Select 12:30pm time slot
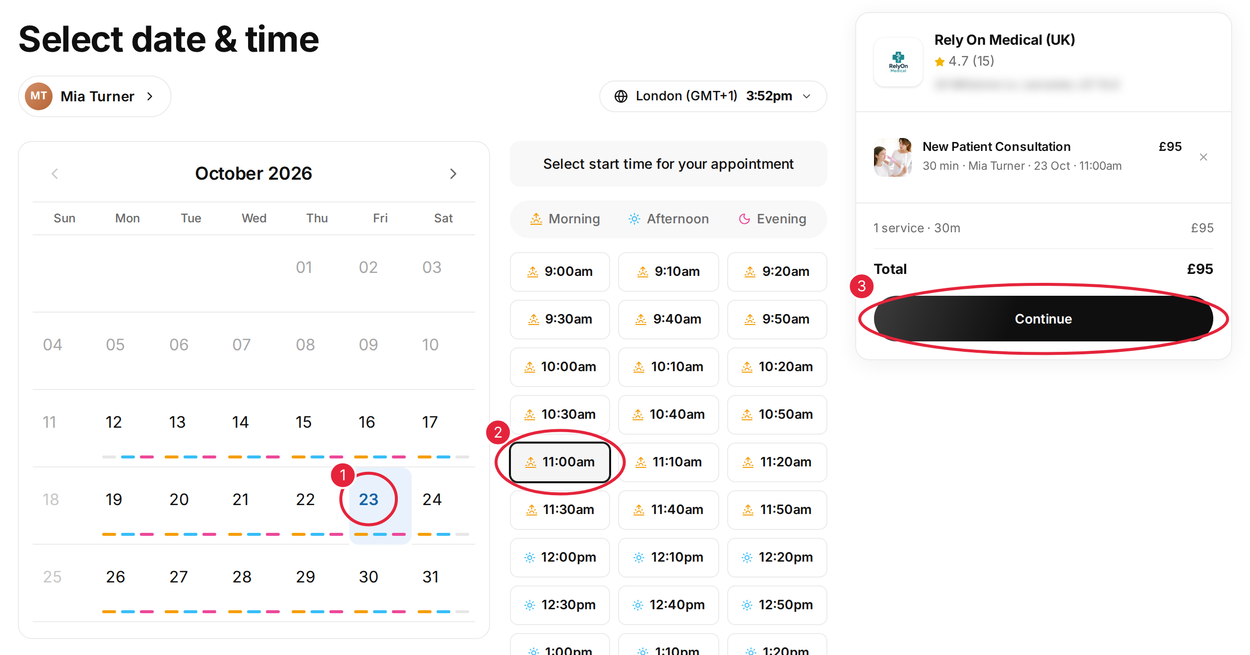Screen dimensions: 1250x655 click(x=560, y=605)
